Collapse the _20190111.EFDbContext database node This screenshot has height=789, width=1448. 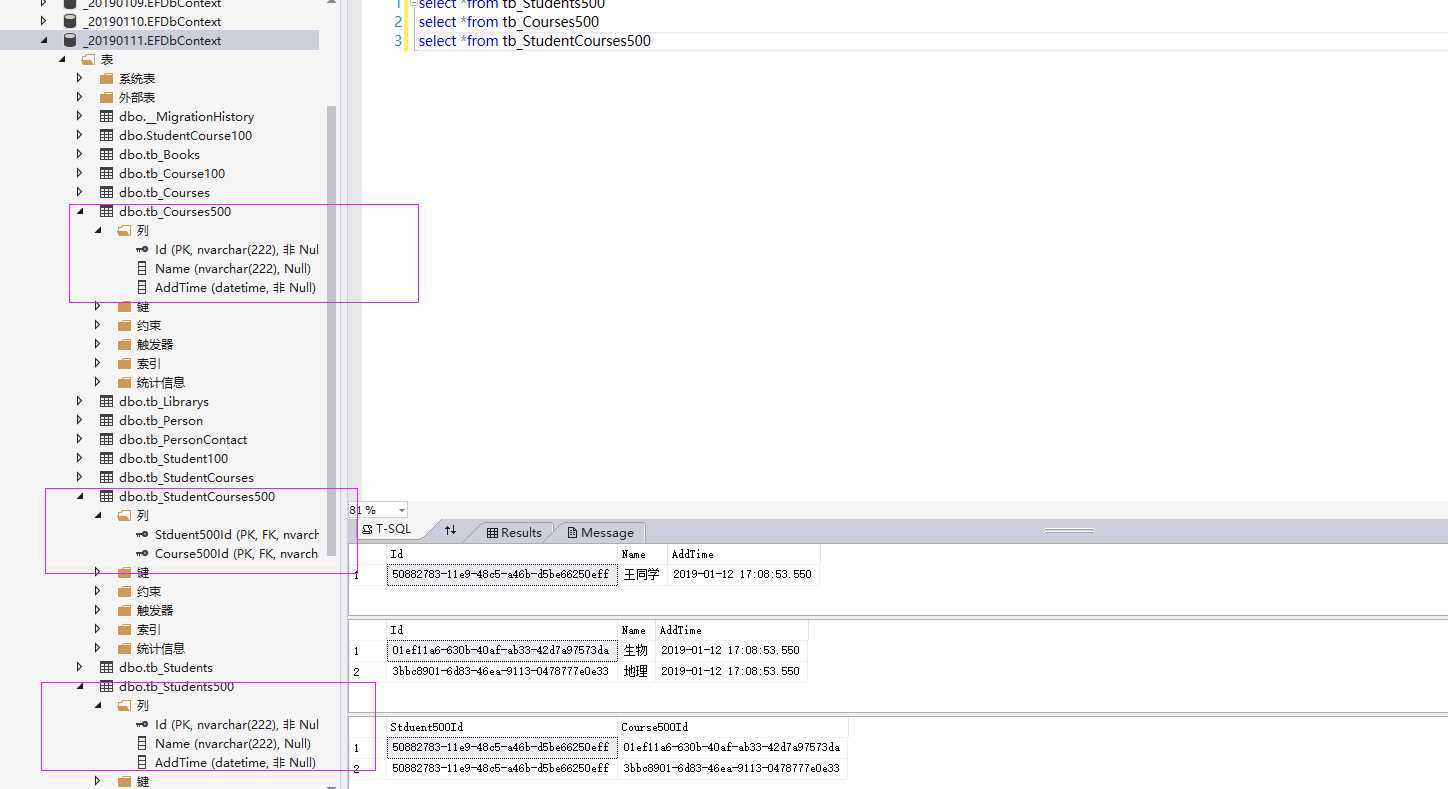(43, 40)
